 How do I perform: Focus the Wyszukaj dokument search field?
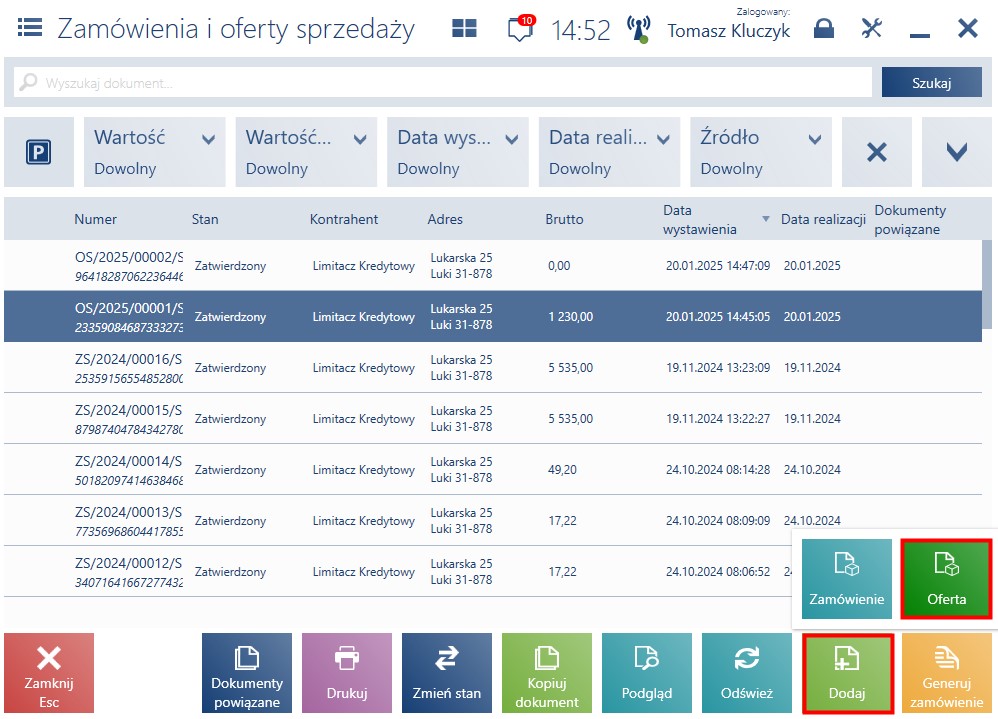443,83
